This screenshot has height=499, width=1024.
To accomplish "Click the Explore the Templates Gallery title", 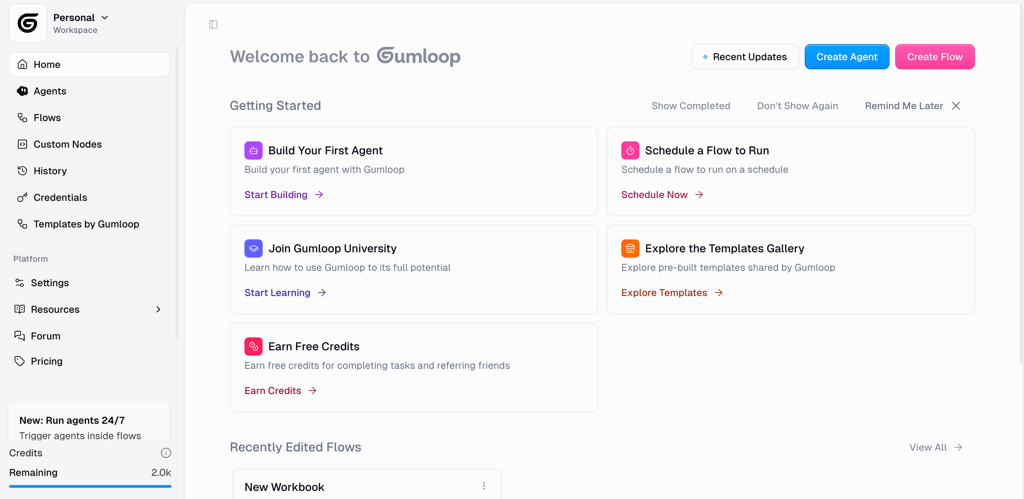I will click(725, 248).
